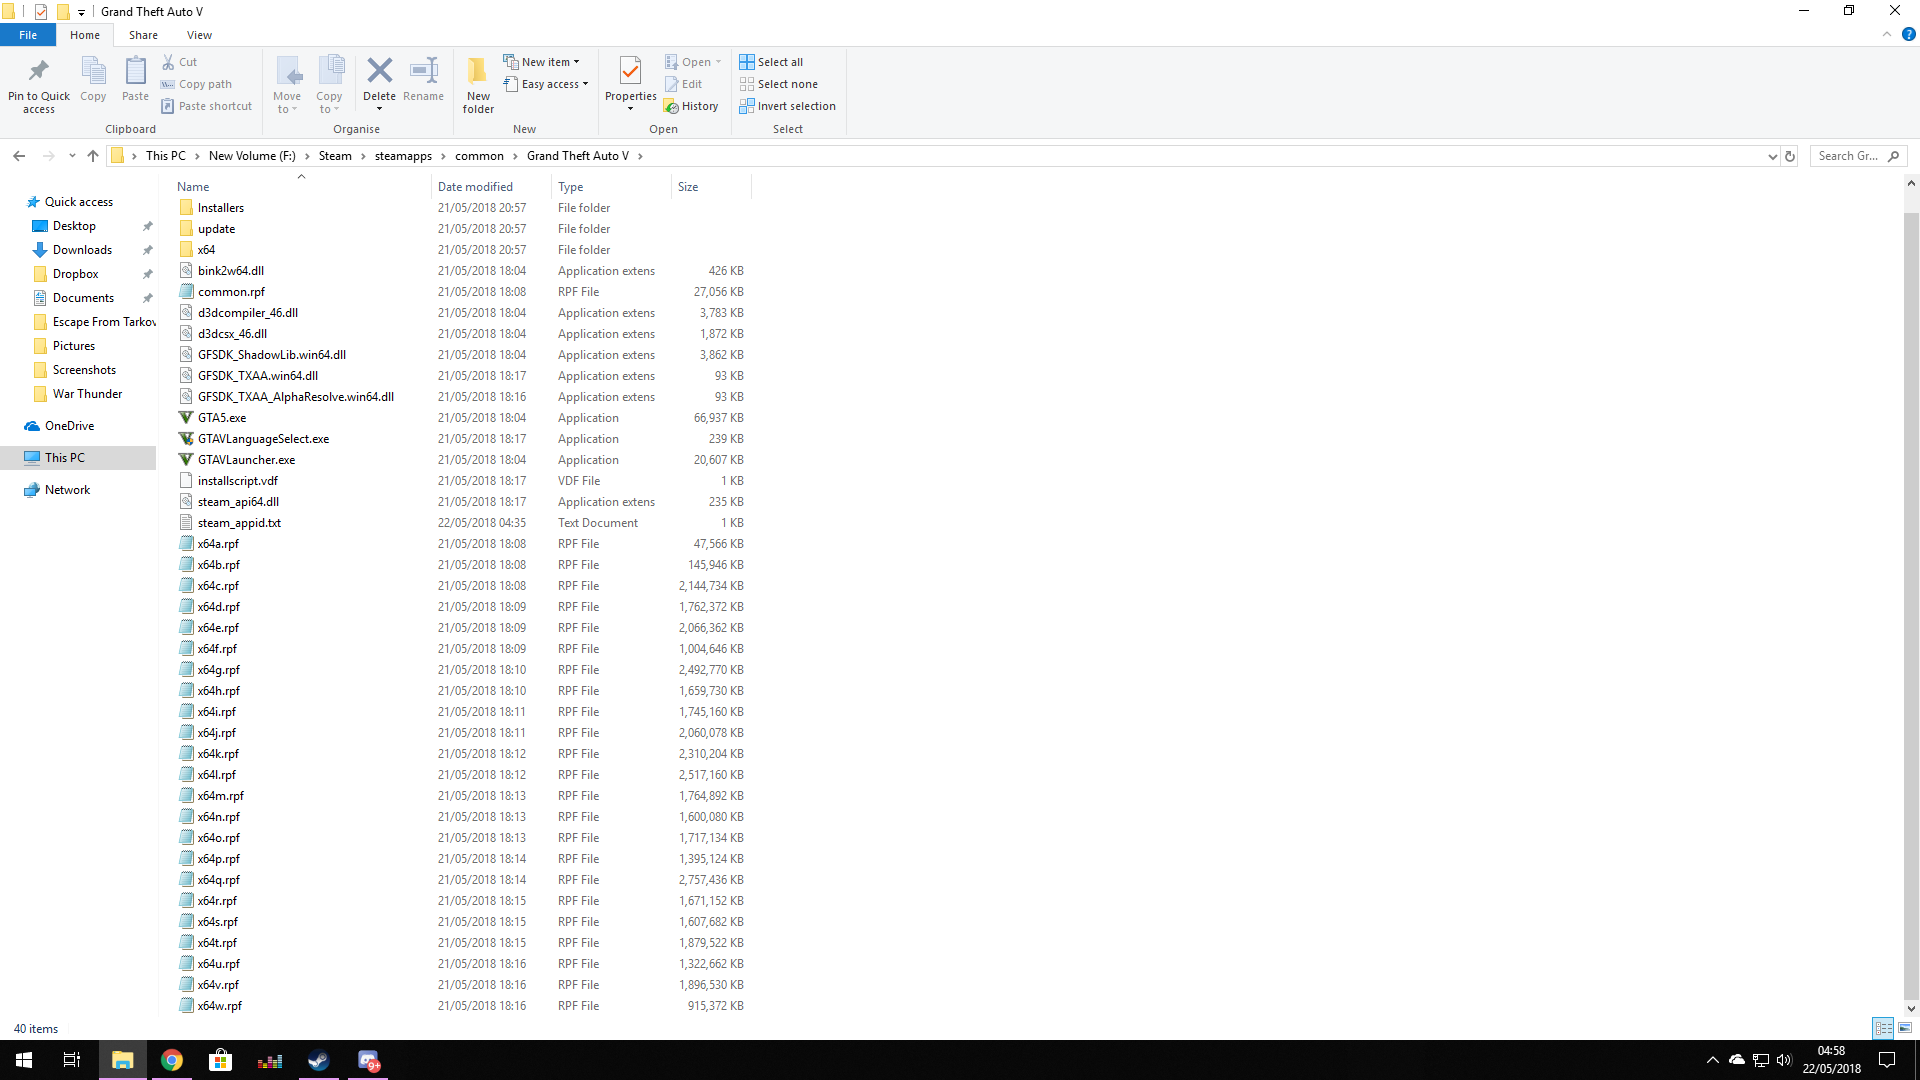Switch to large thumbnails view icon

tap(1905, 1028)
